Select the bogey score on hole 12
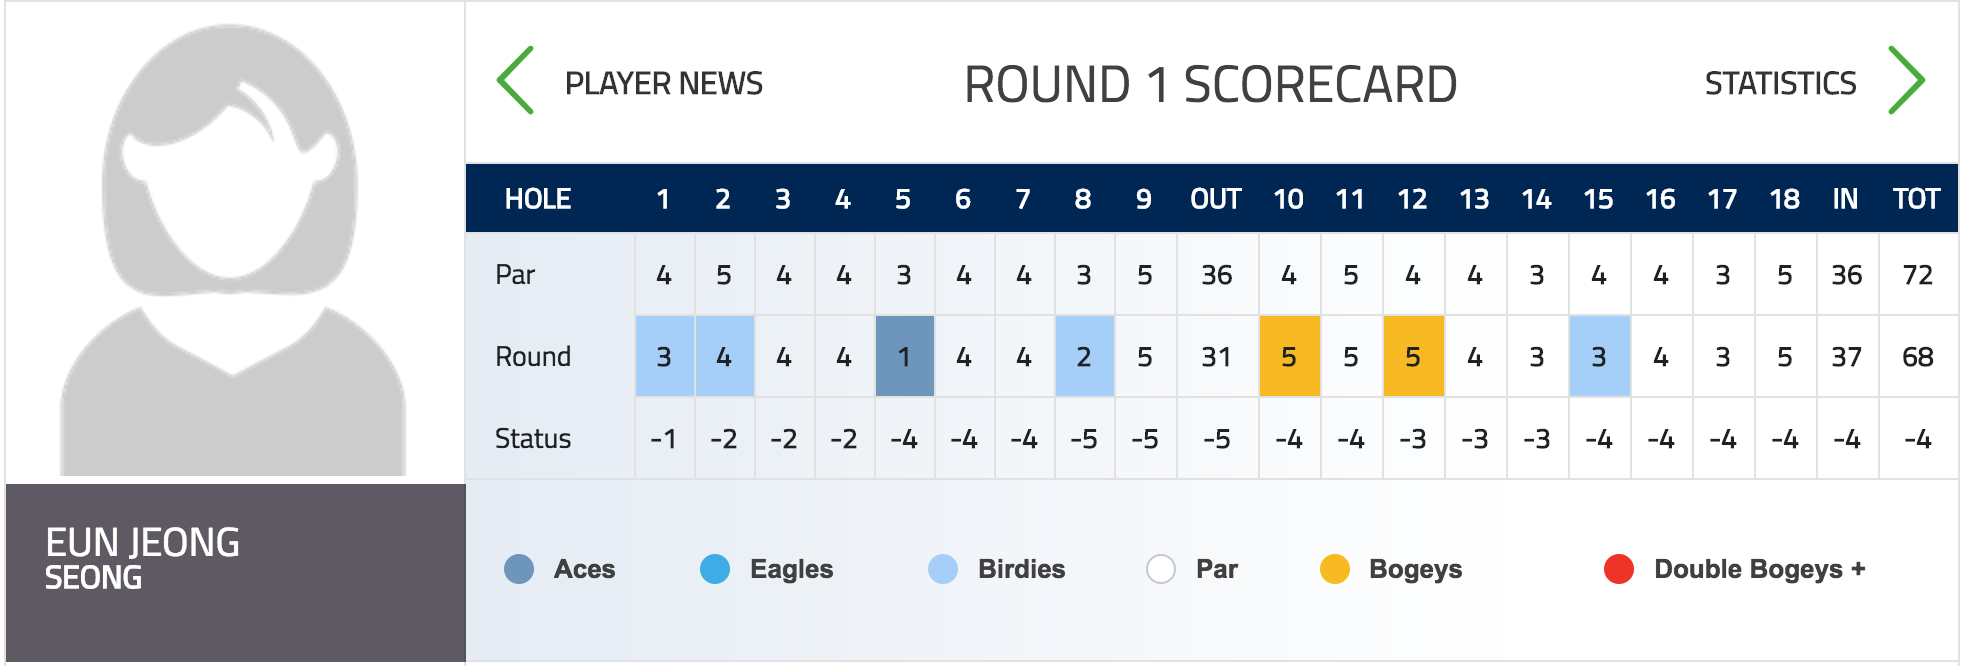1962x666 pixels. click(x=1413, y=357)
